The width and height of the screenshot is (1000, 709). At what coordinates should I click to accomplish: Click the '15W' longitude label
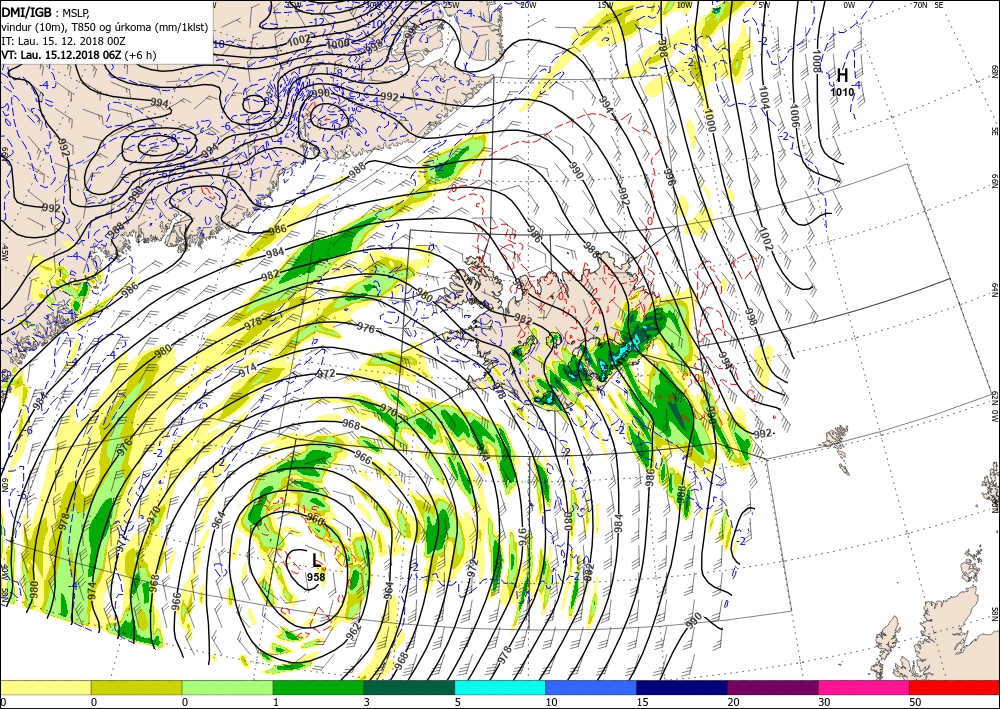[605, 5]
